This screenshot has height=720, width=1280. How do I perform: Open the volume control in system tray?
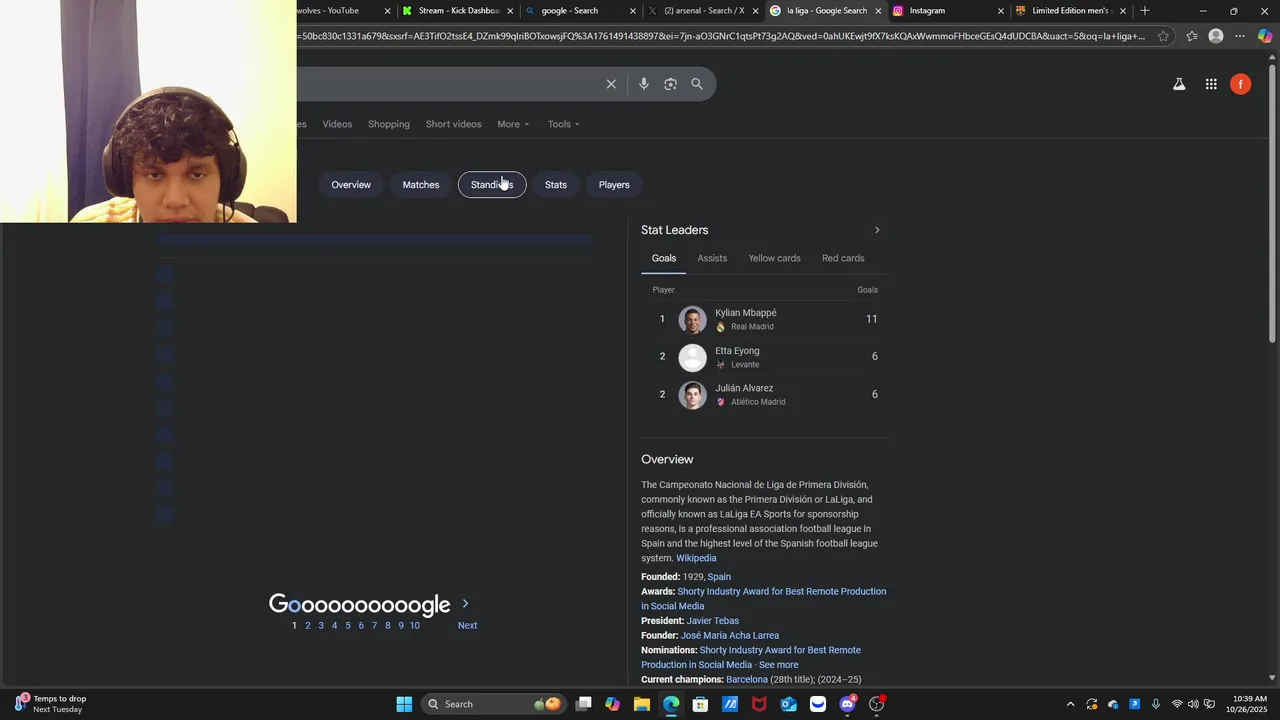point(1193,704)
